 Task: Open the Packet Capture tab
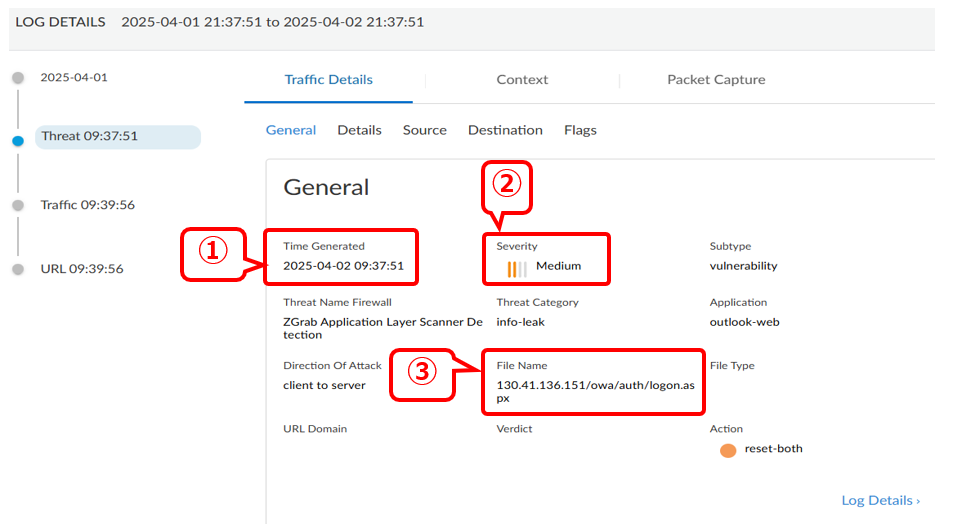tap(716, 80)
